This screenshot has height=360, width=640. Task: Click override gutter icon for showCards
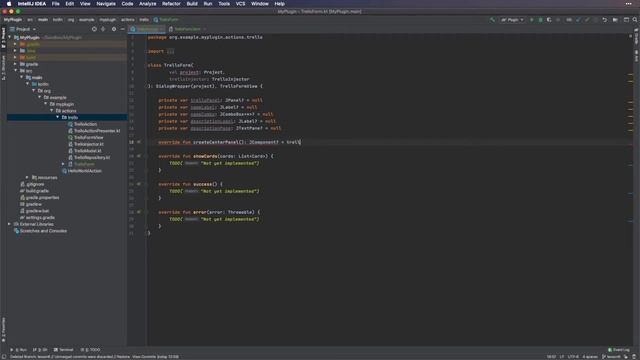coord(139,156)
